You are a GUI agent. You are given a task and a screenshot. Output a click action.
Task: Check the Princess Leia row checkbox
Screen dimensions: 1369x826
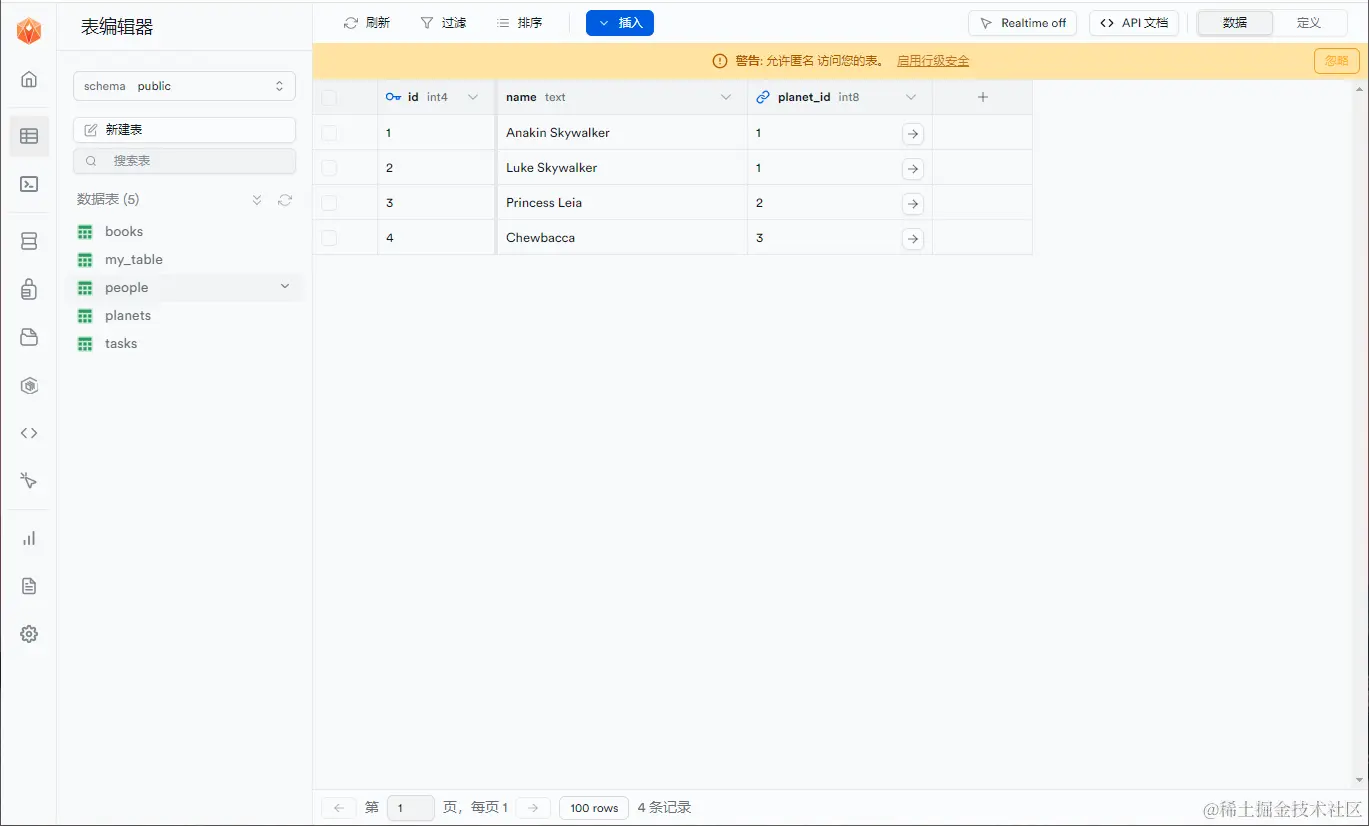pyautogui.click(x=329, y=203)
